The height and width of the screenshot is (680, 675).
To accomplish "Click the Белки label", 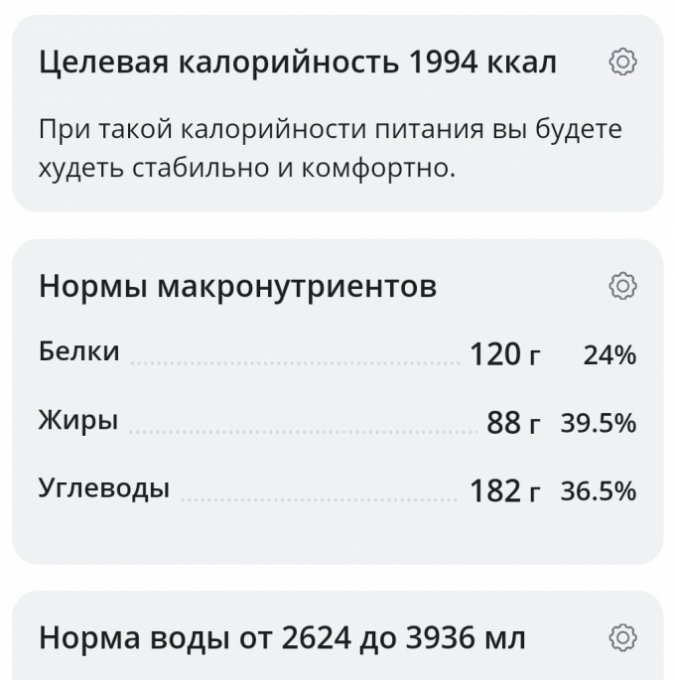I will click(79, 351).
